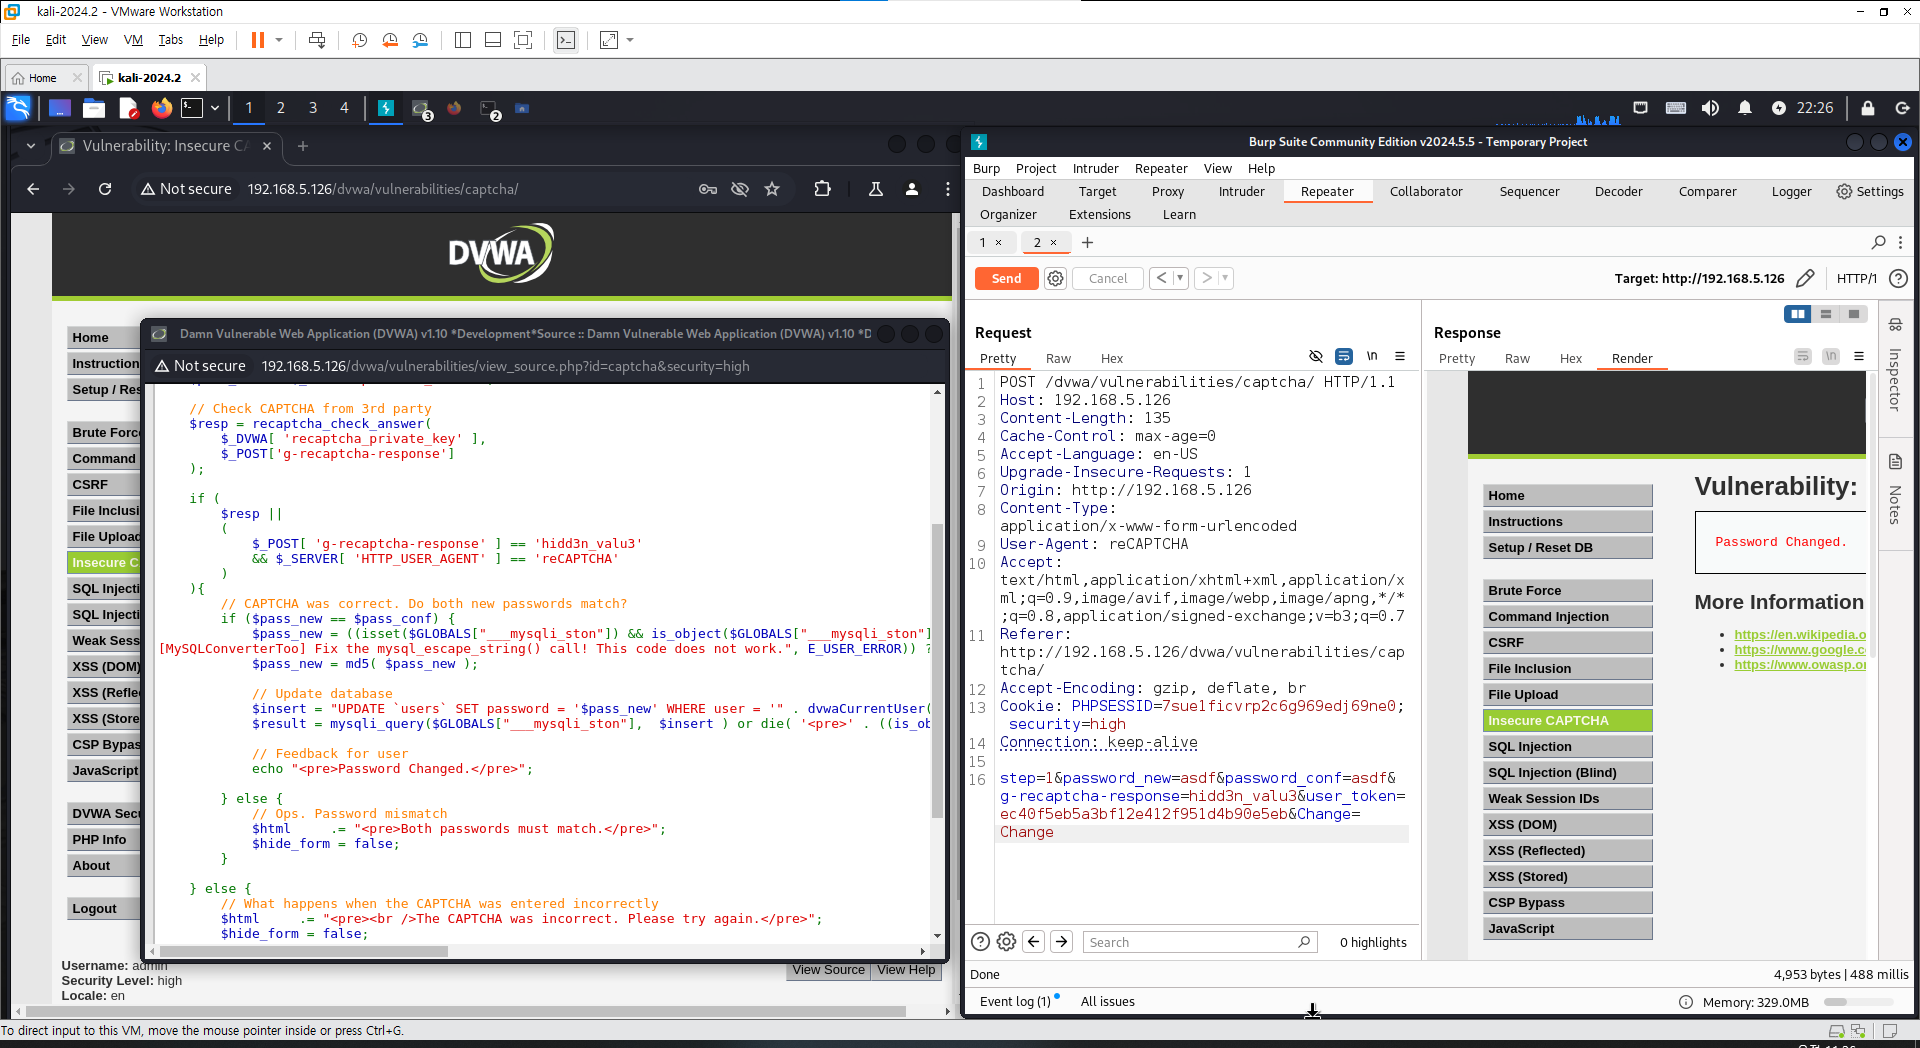
Task: Switch Request view to Raw tab
Action: (1058, 359)
